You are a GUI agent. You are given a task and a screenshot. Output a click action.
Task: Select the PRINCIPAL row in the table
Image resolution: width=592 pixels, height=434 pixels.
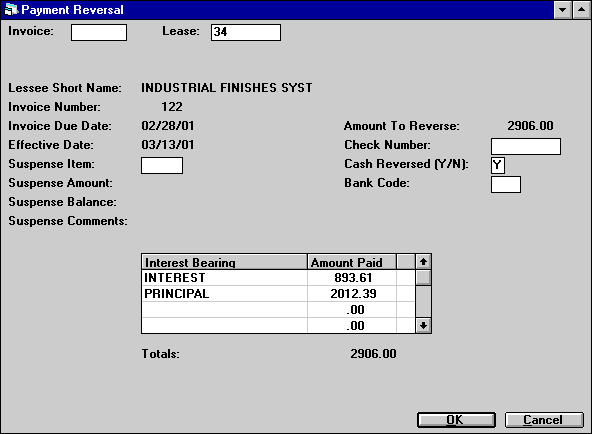coord(278,294)
